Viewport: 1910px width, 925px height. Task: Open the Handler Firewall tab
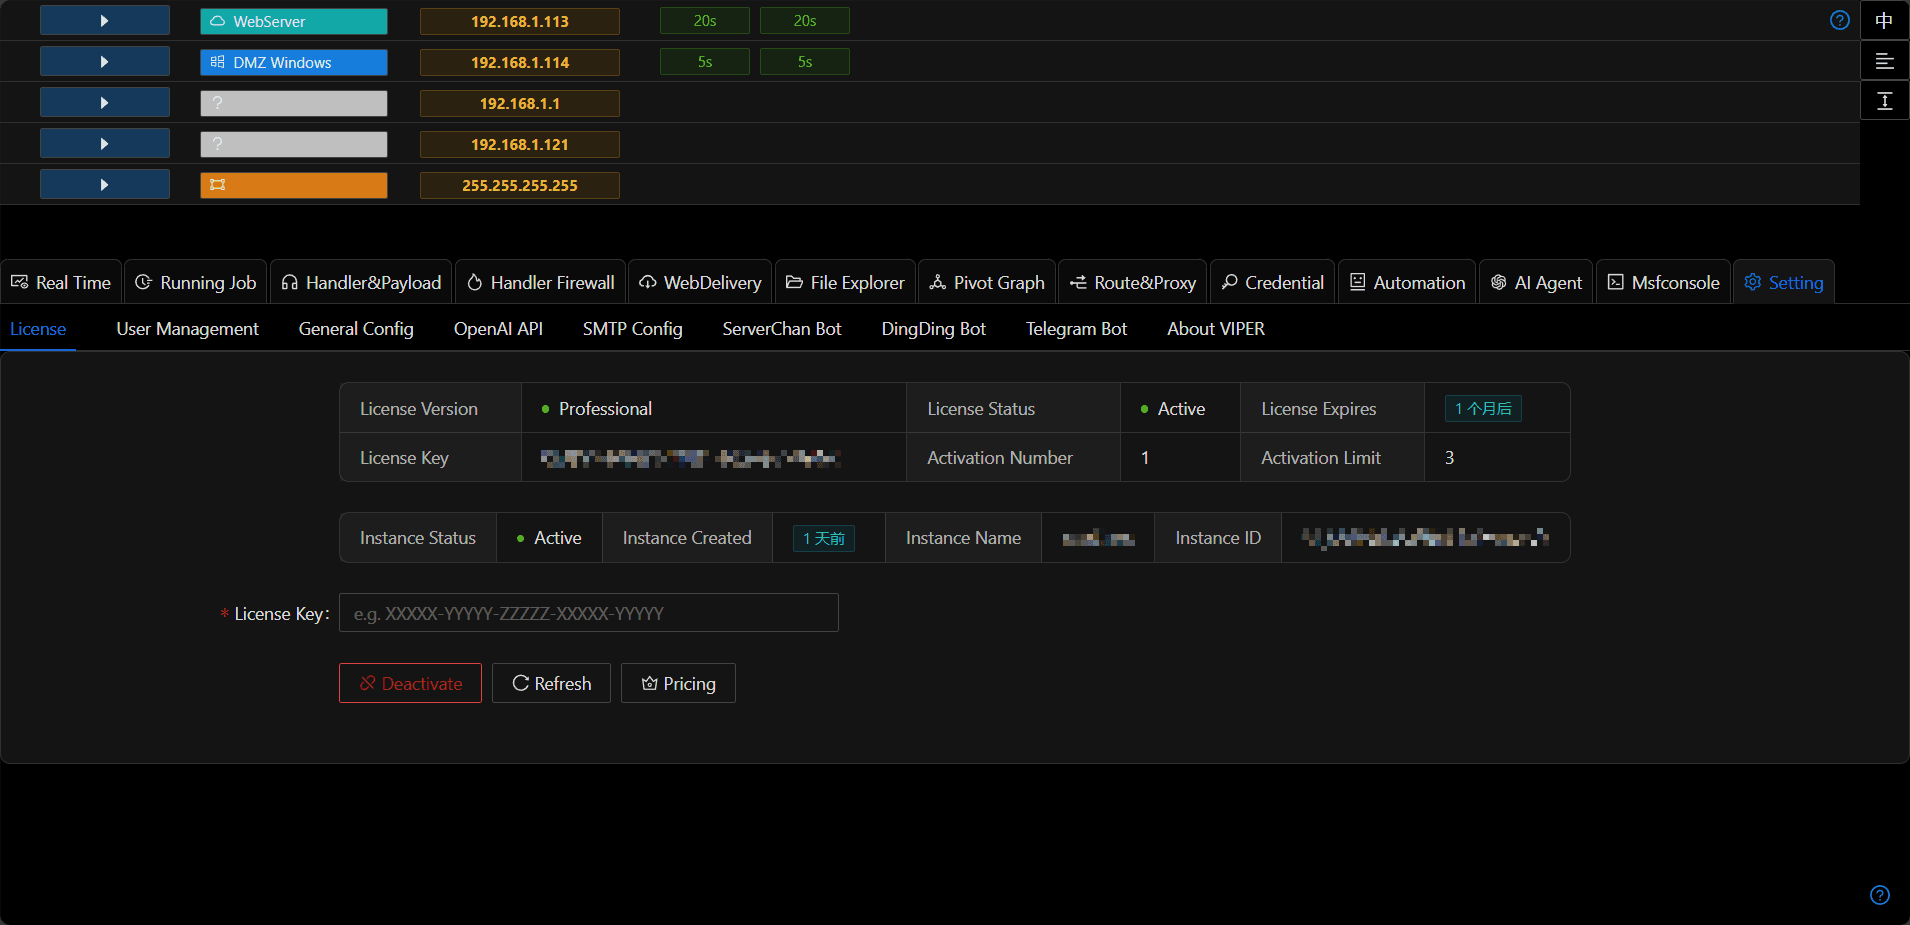click(541, 282)
